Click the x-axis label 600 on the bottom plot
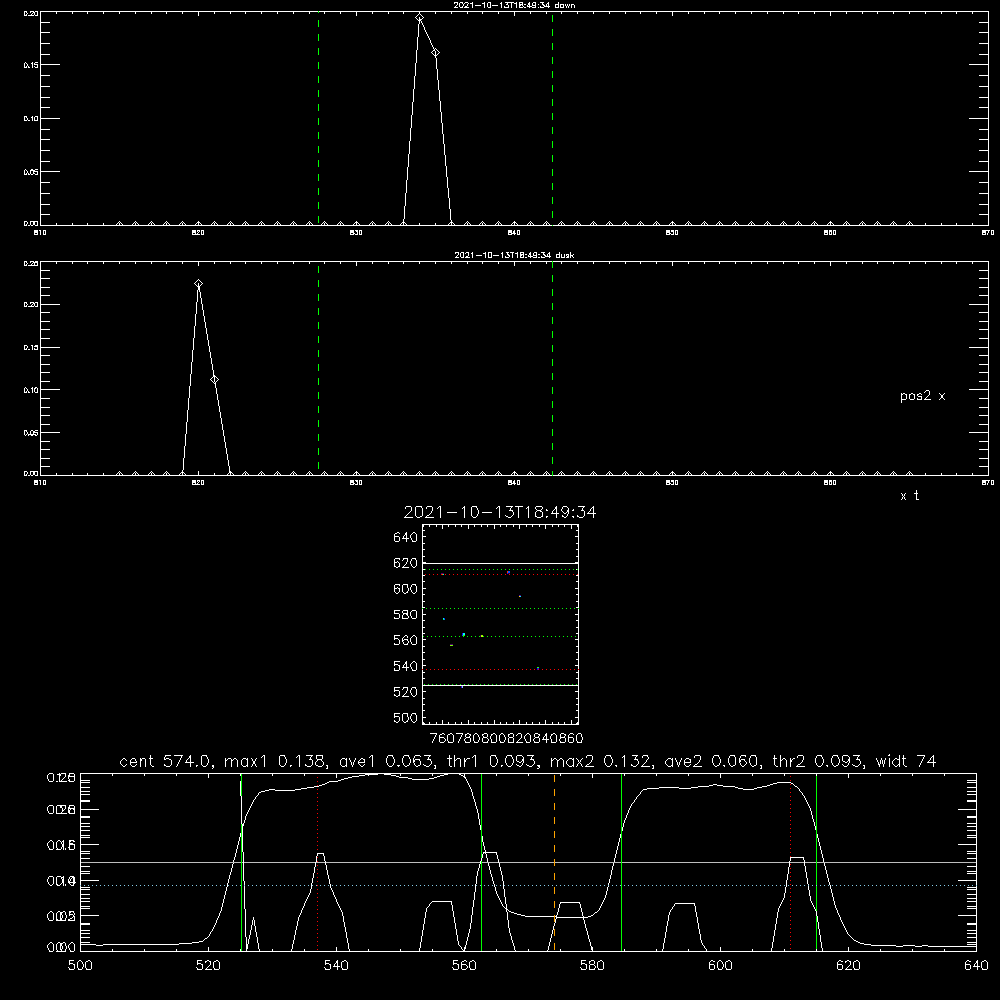Viewport: 1000px width, 1000px height. tap(720, 966)
